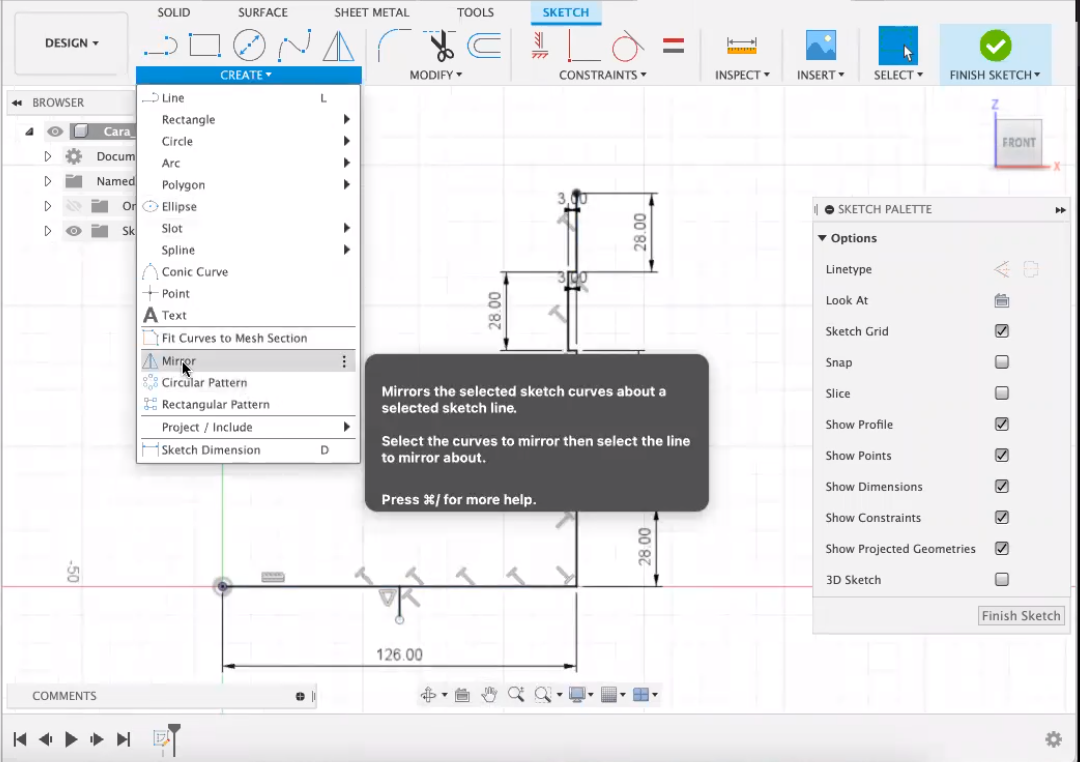Screen dimensions: 1080x762
Task: Toggle the Show Points checkbox
Action: pos(1001,455)
